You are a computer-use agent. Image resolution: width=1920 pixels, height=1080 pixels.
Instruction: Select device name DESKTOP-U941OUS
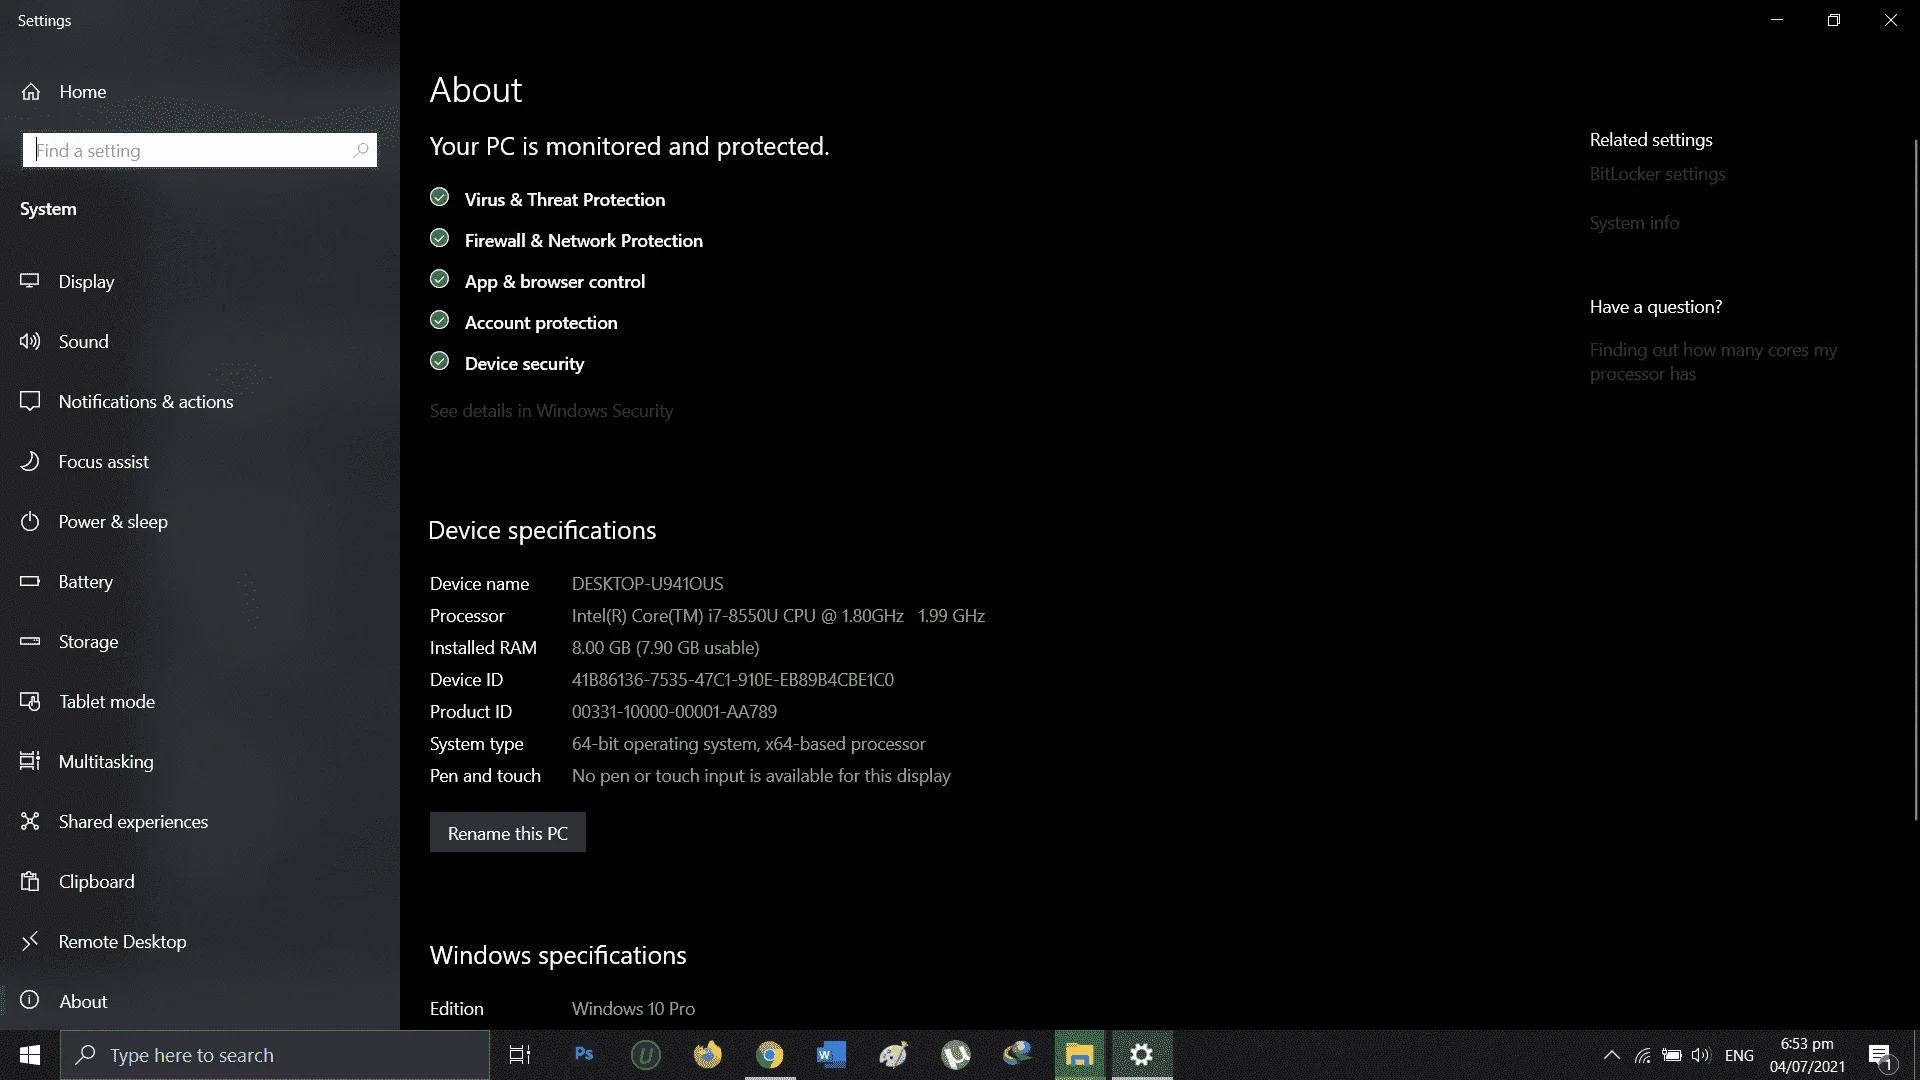point(648,584)
